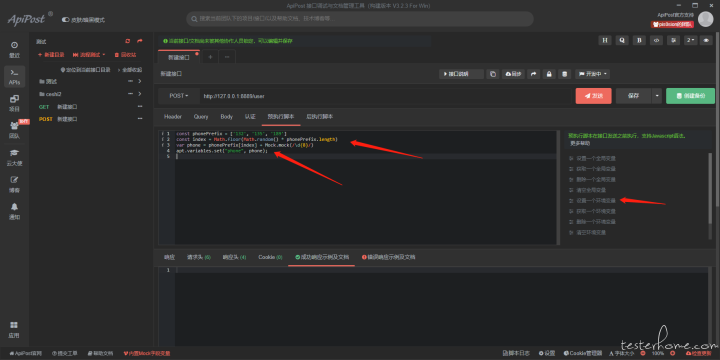Toggle the 皮肤/编辑模式 switch
Image resolution: width=720 pixels, height=360 pixels.
coord(65,20)
